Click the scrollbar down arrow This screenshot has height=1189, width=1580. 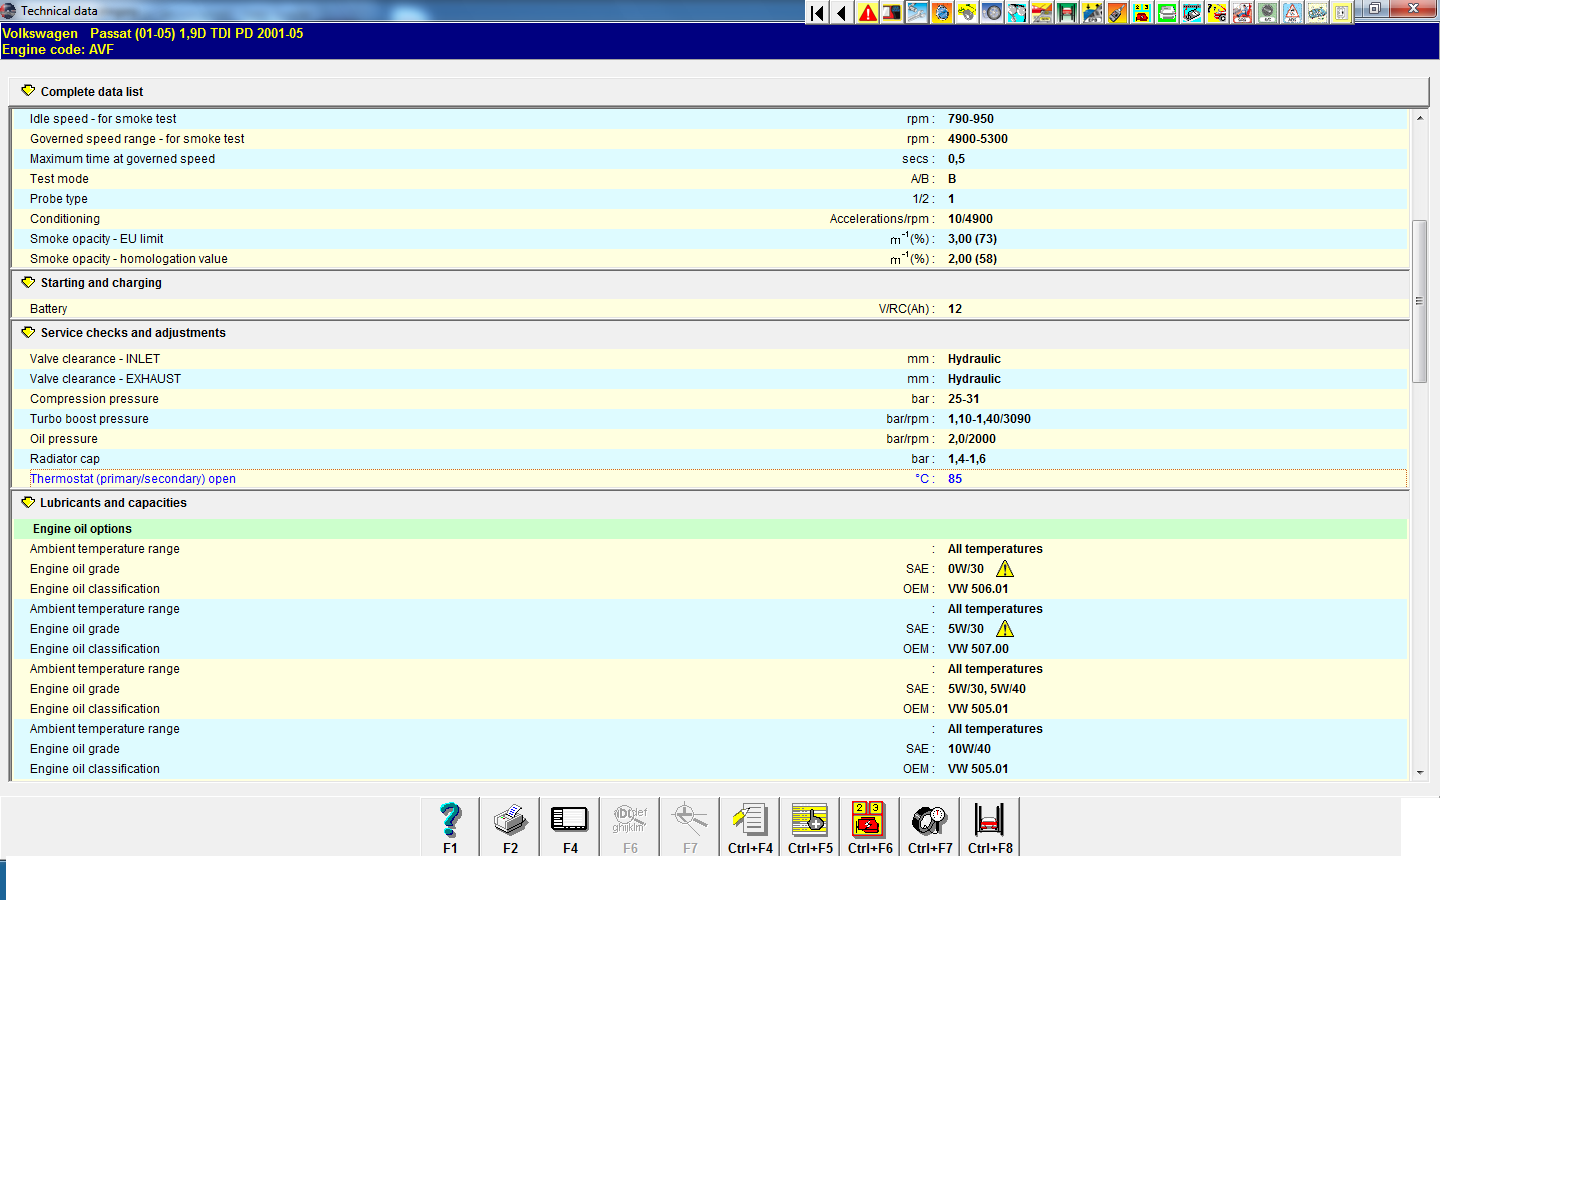tap(1420, 772)
